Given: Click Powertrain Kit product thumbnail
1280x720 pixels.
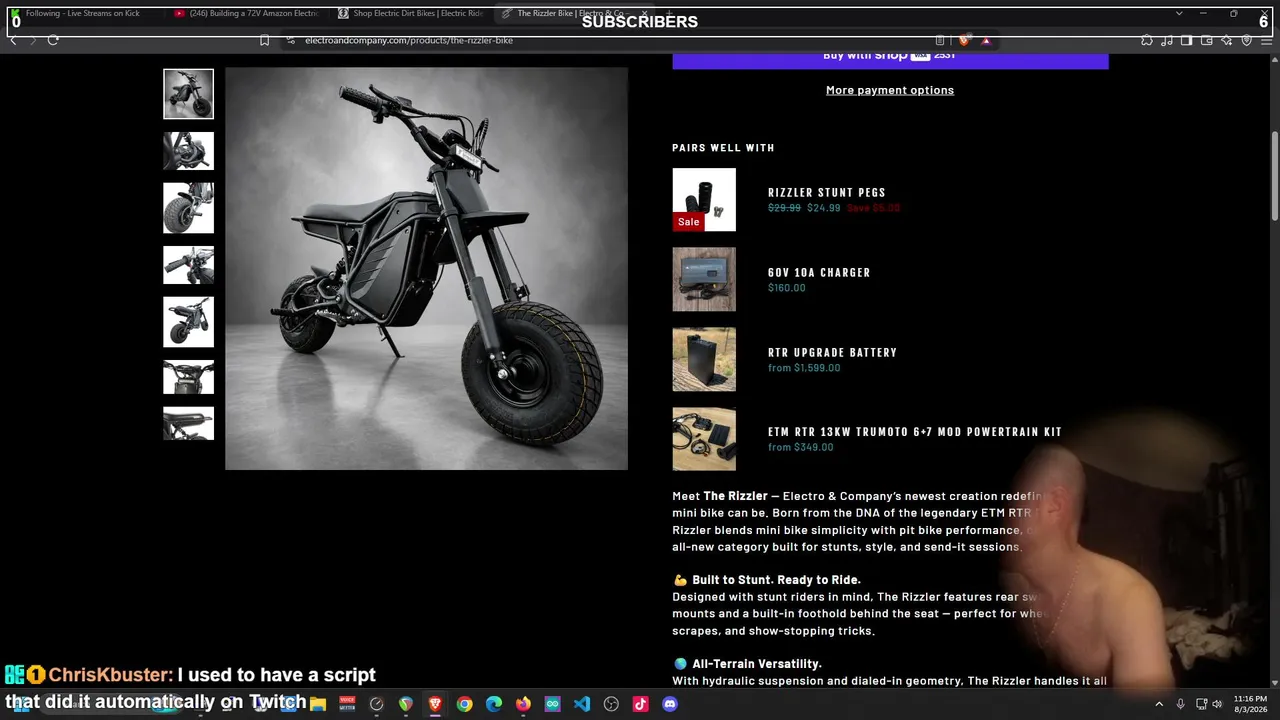Looking at the screenshot, I should tap(704, 439).
